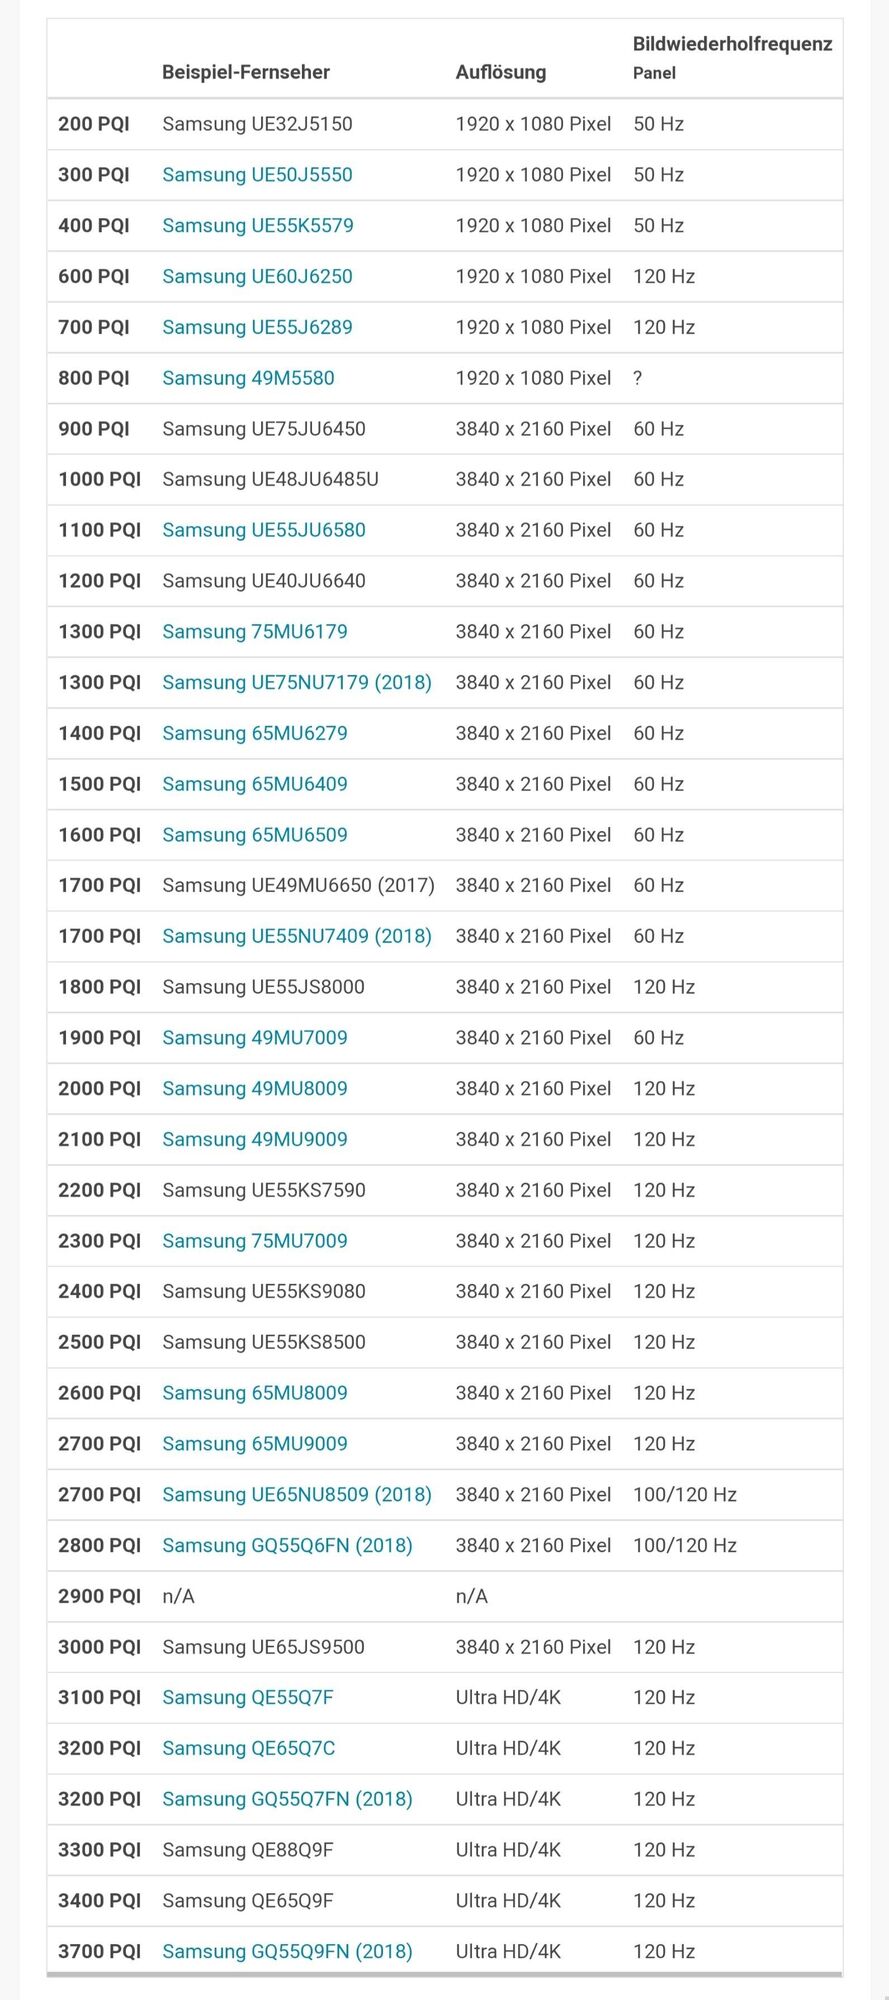This screenshot has height=2000, width=889.
Task: Select the Samsung UE40JU6640 text
Action: (264, 581)
